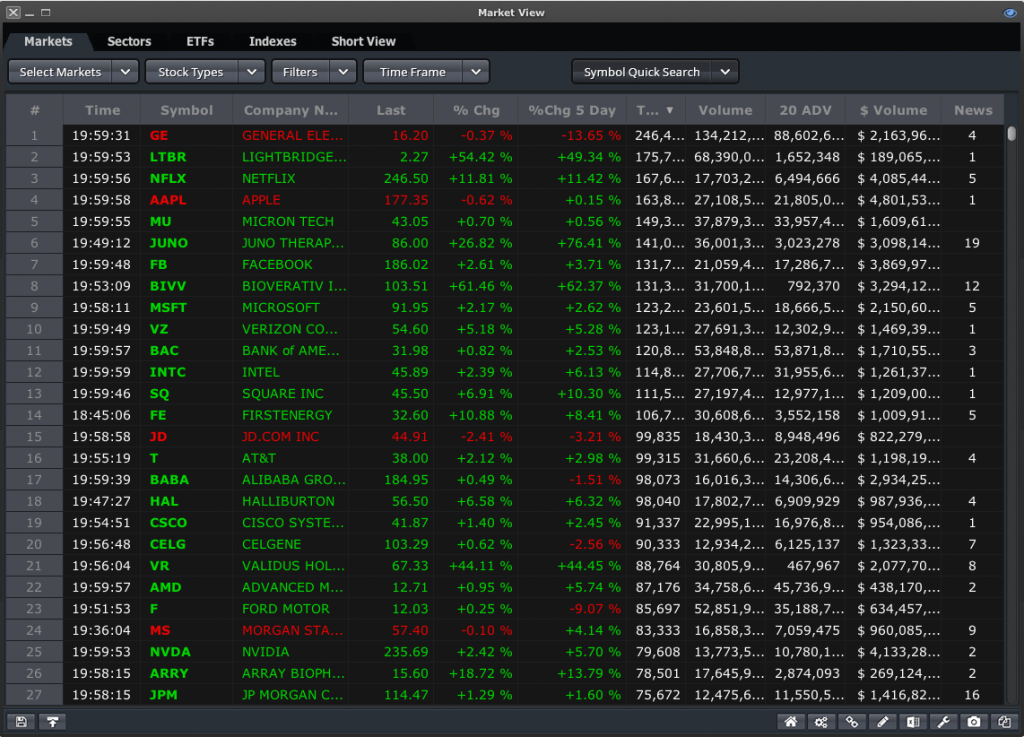
Task: Click the chain link icon
Action: (851, 721)
